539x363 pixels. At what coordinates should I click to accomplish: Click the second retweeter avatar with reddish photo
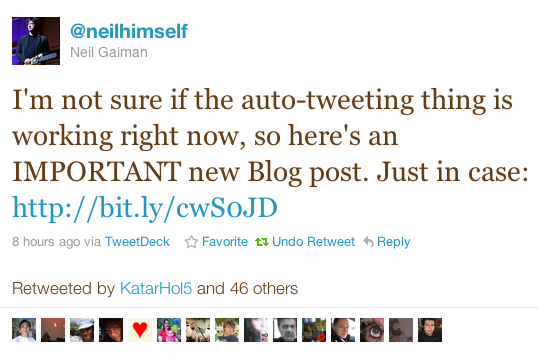click(x=53, y=330)
